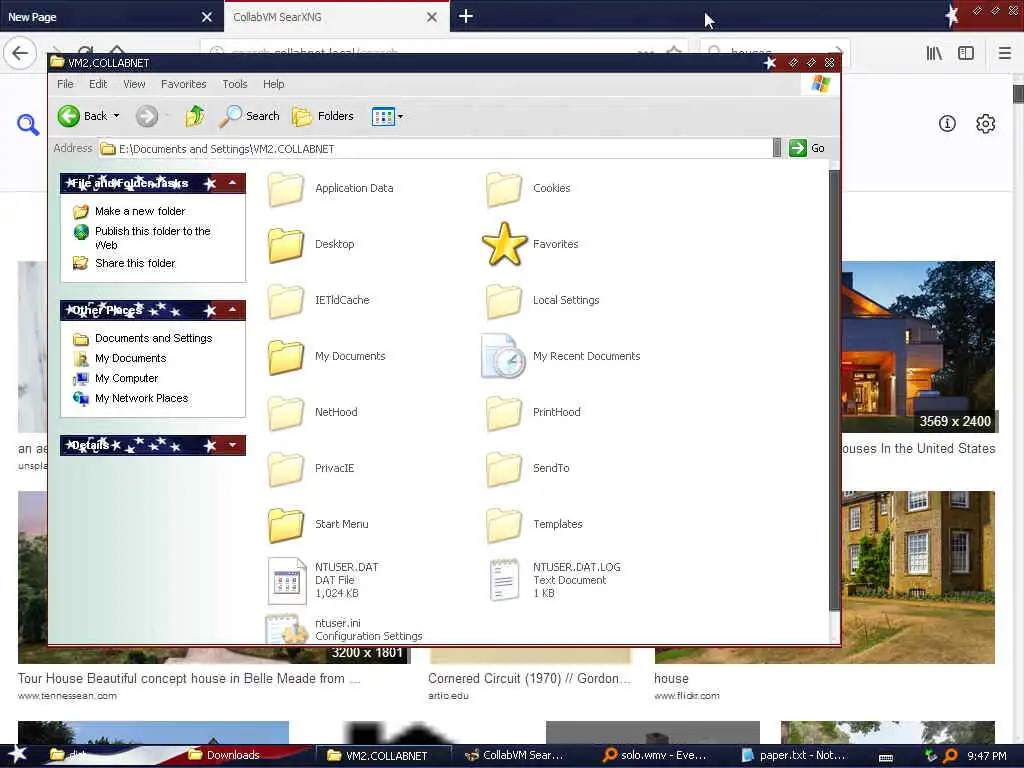Select the Local Settings folder icon
Viewport: 1024px width, 768px height.
point(504,301)
